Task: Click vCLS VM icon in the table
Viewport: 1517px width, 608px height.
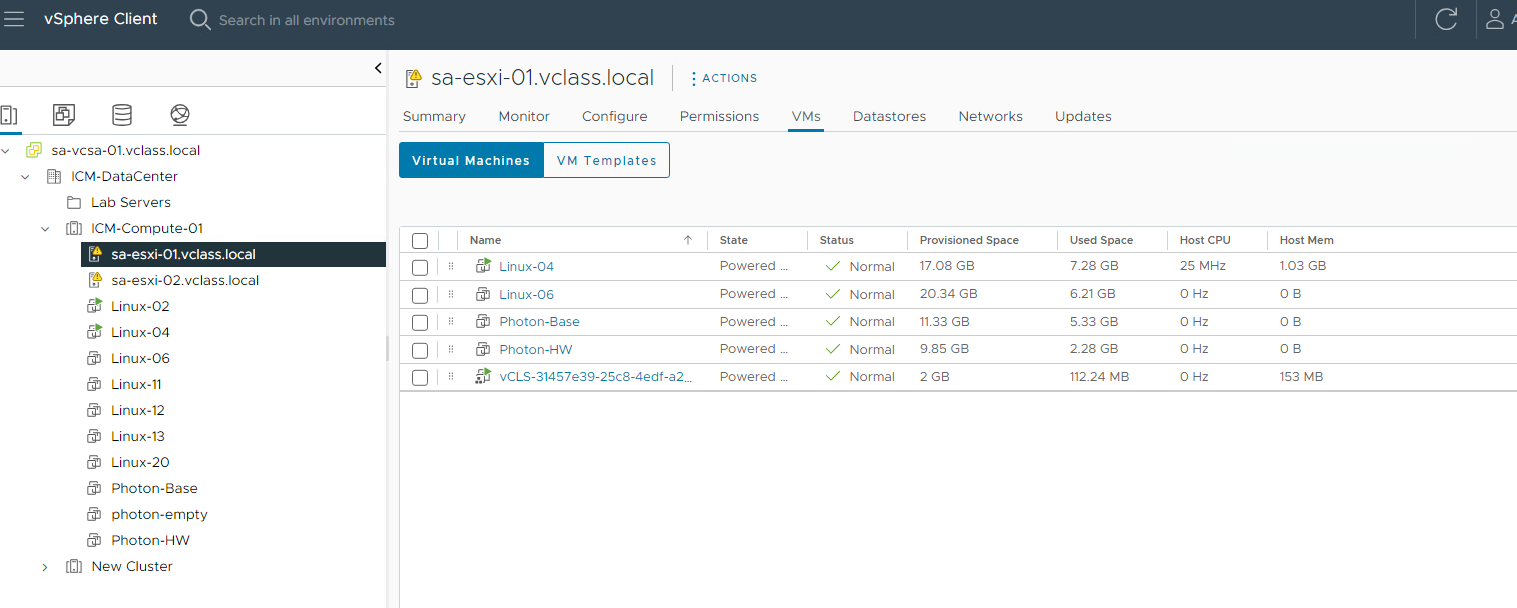Action: [x=484, y=377]
